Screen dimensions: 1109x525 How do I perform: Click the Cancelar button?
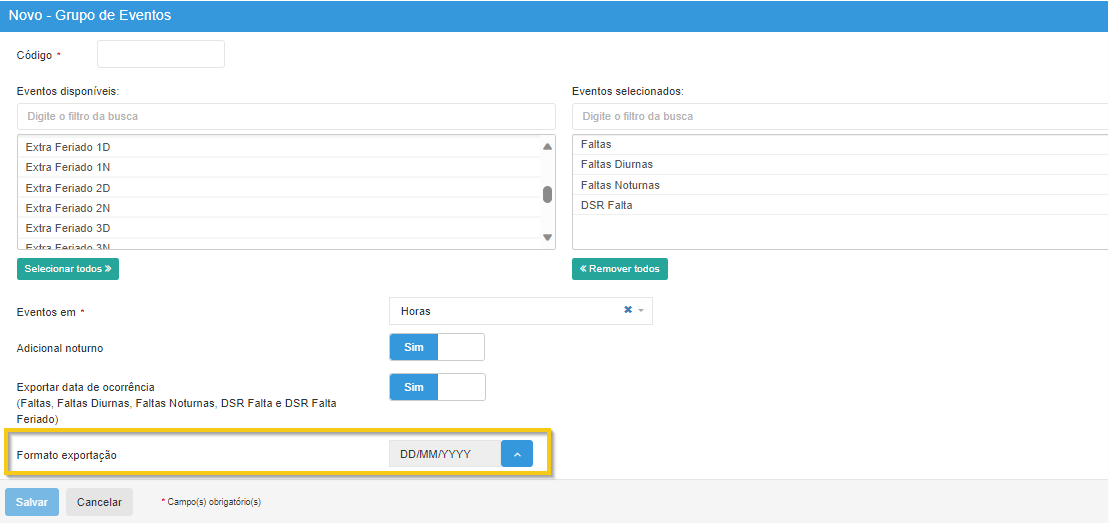pos(99,502)
